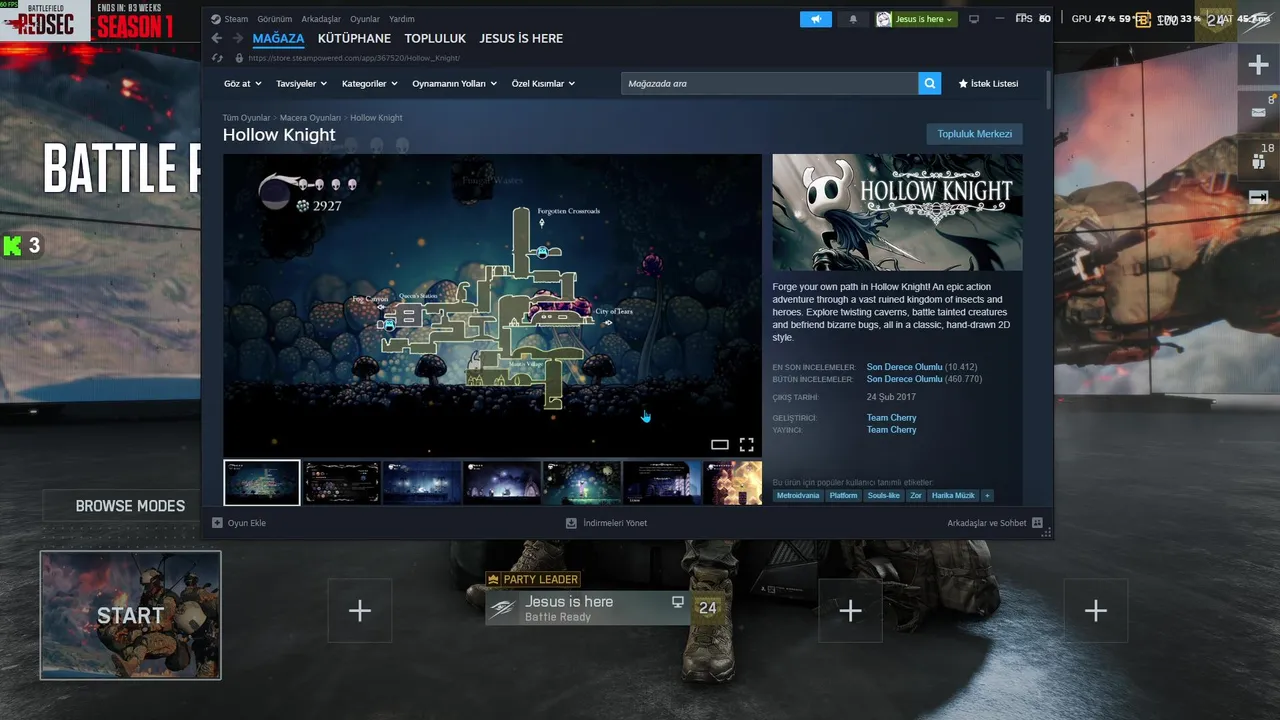This screenshot has width=1280, height=720.
Task: Open the Steam menu
Action: coord(236,19)
